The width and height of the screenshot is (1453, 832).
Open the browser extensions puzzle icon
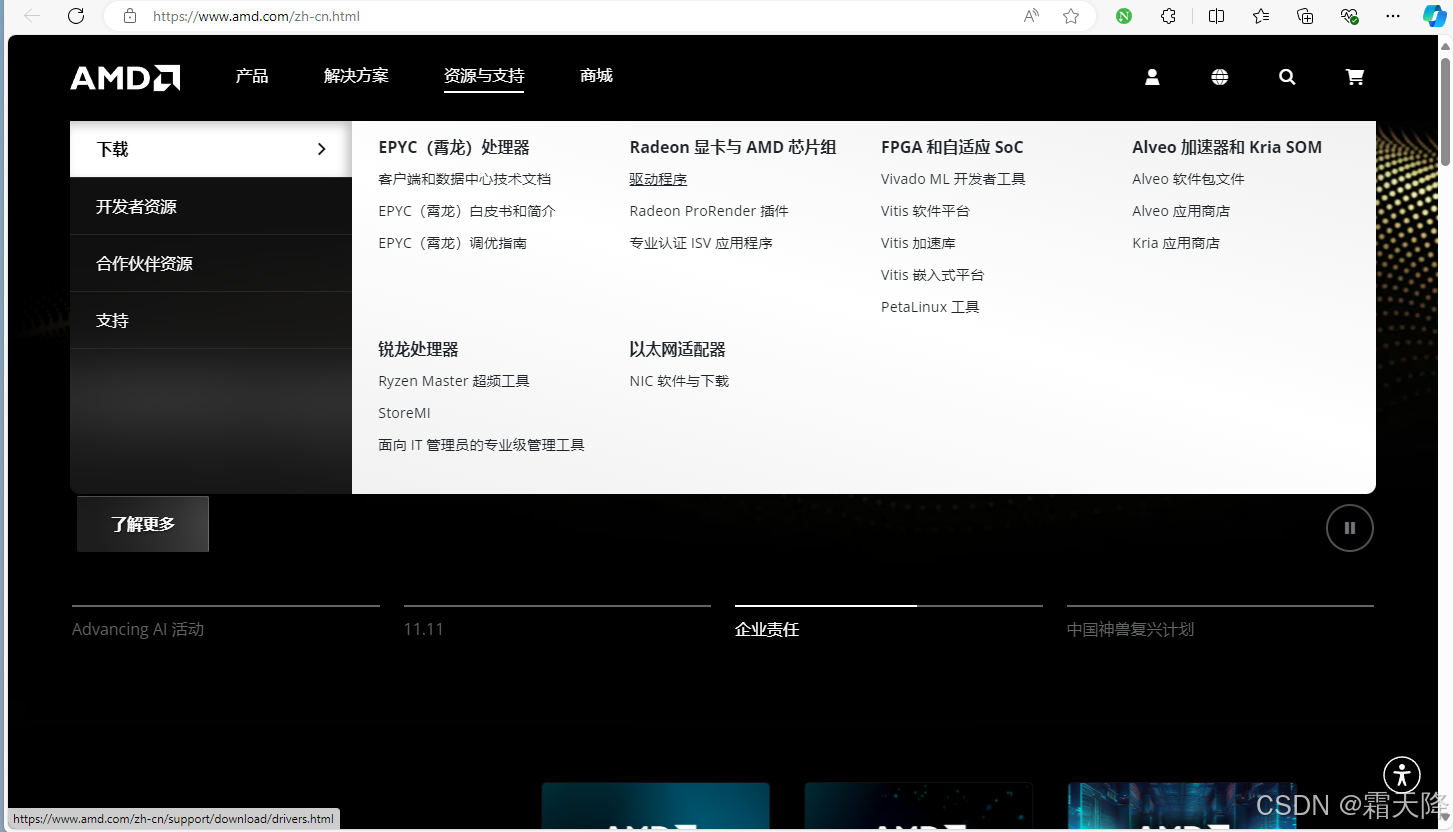pyautogui.click(x=1168, y=16)
